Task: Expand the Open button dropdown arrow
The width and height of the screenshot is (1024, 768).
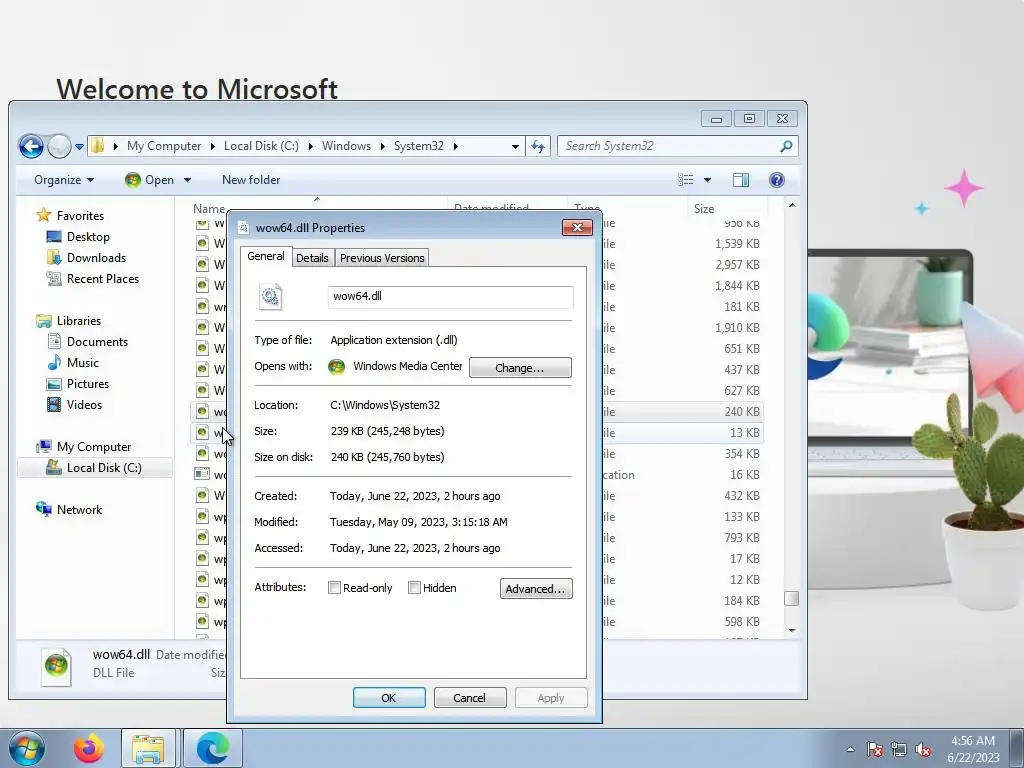Action: pos(187,180)
